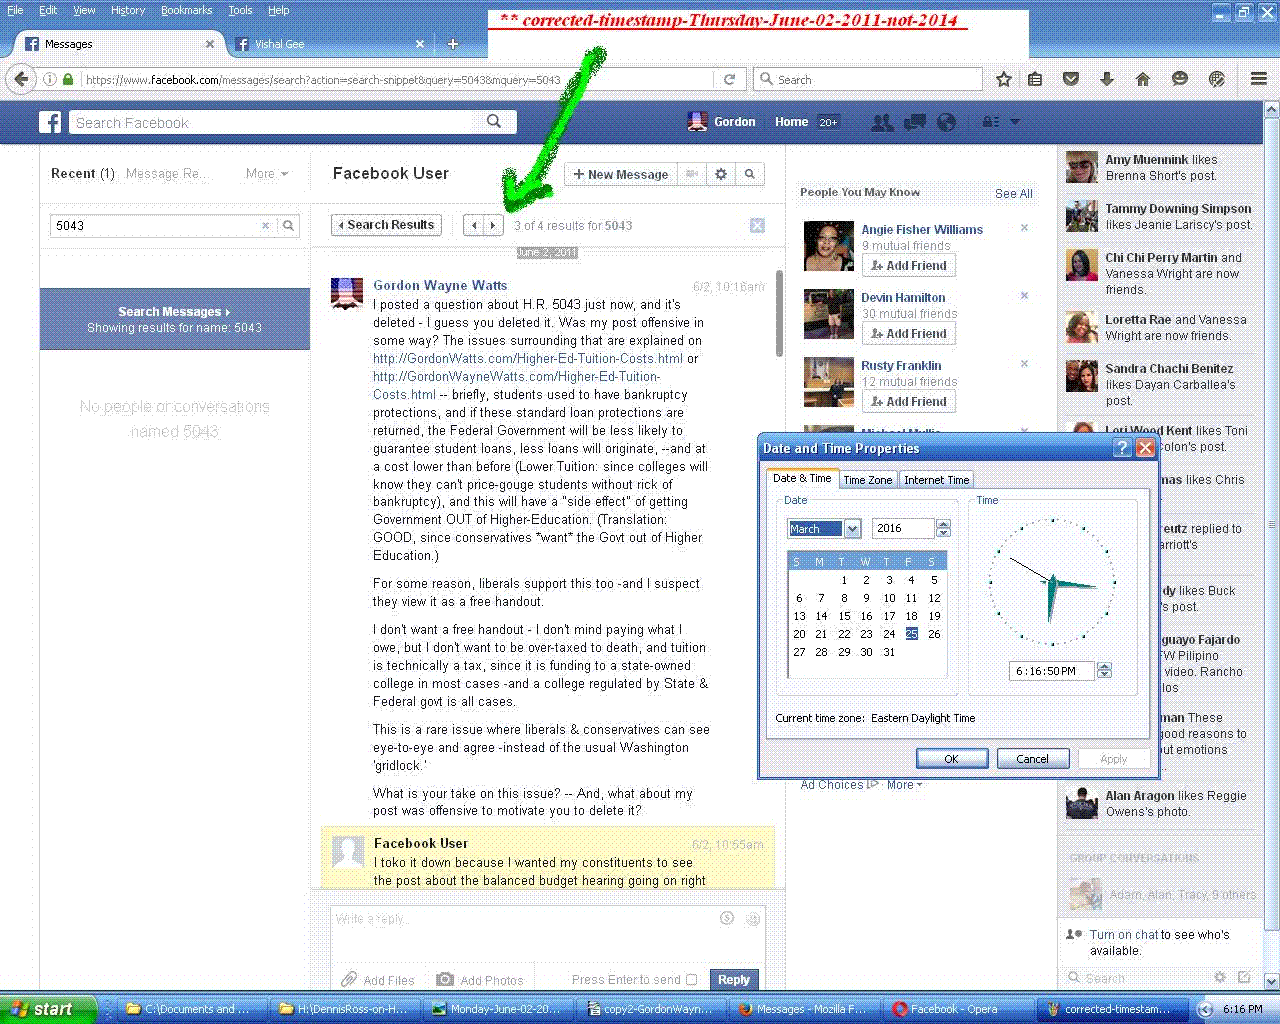1280x1024 pixels.
Task: Click the Firefox URL address bar
Action: pyautogui.click(x=395, y=79)
